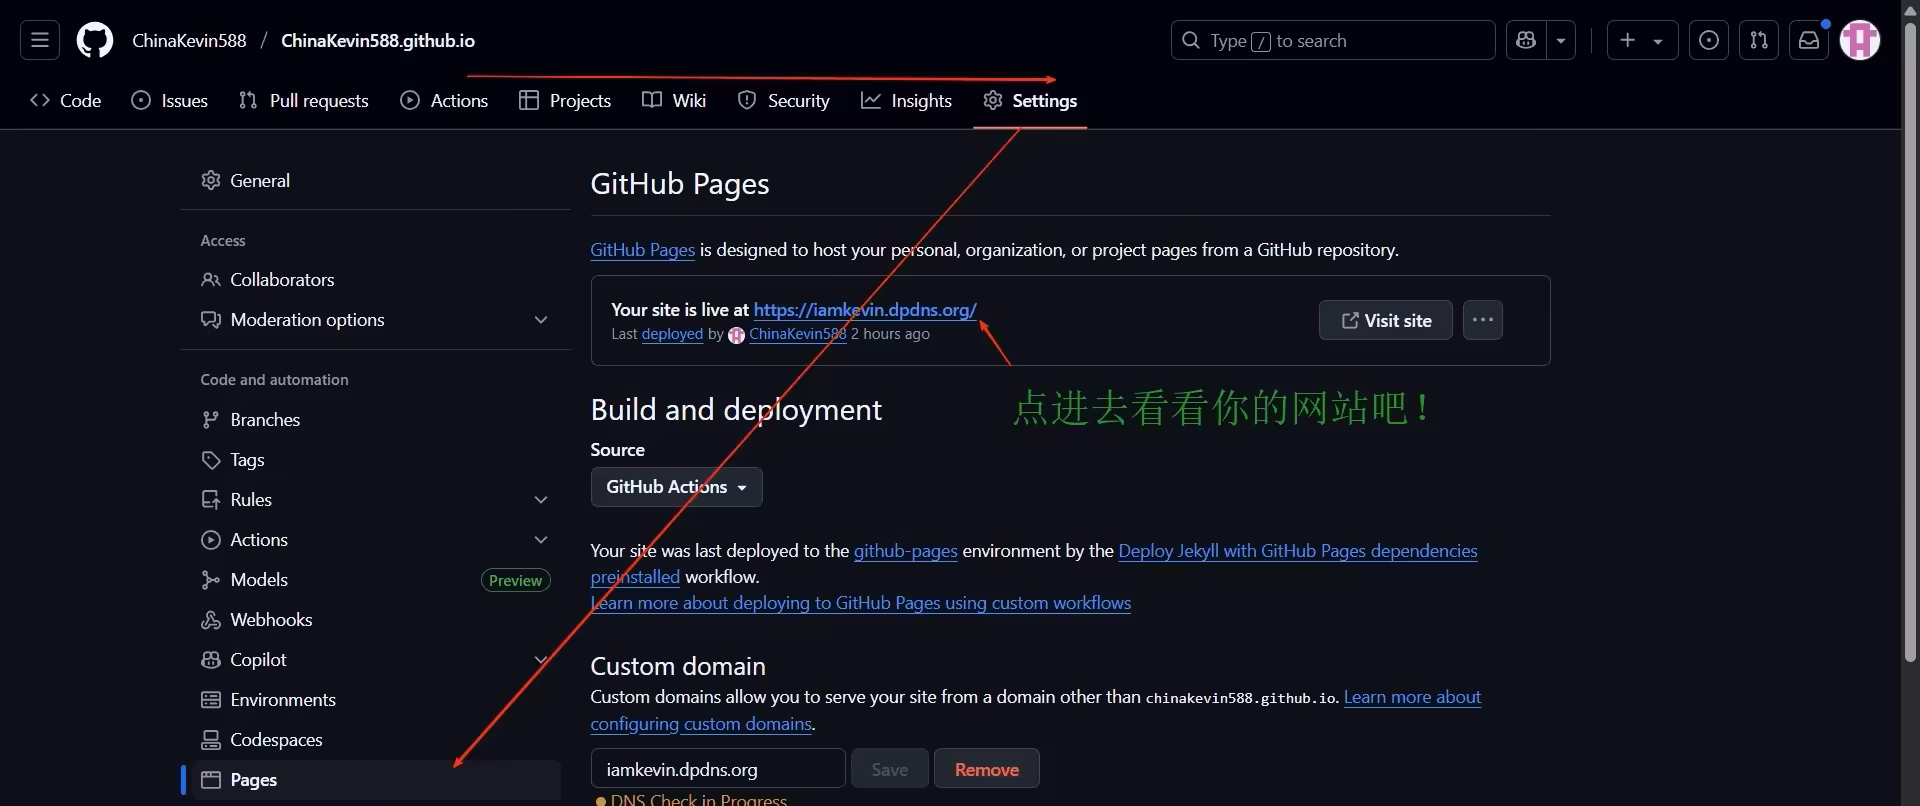Open the user avatar menu
This screenshot has height=806, width=1920.
click(x=1860, y=41)
